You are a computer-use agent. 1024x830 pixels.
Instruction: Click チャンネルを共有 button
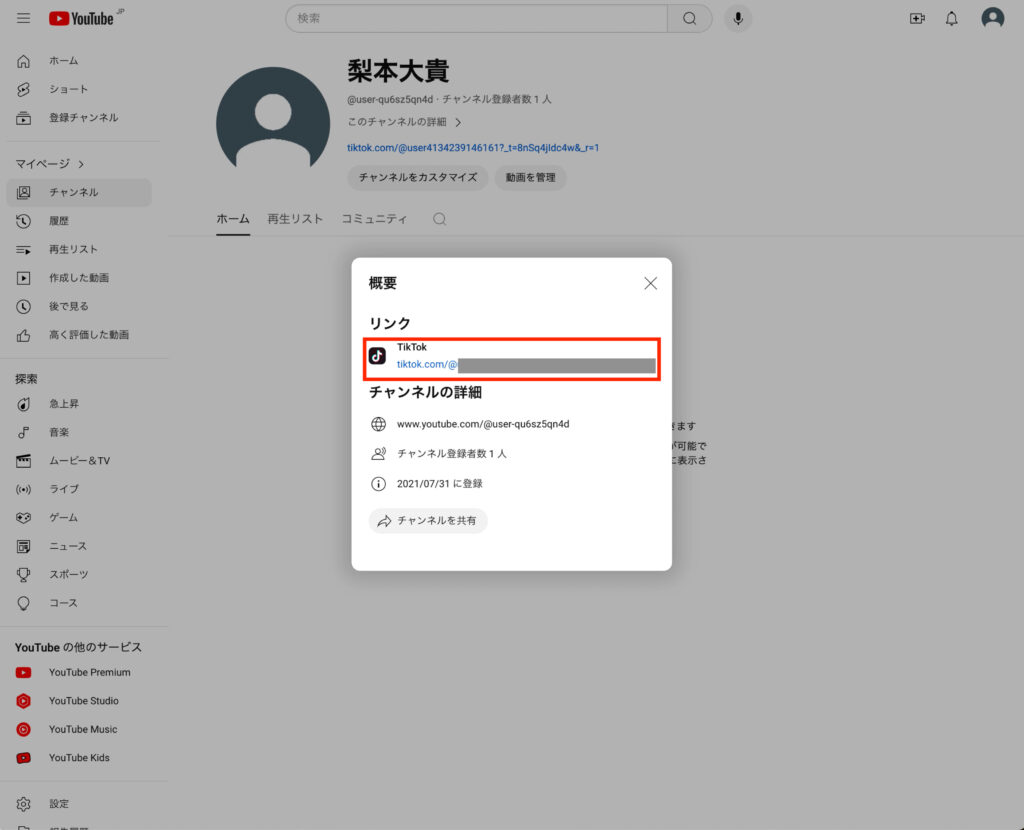(x=428, y=521)
